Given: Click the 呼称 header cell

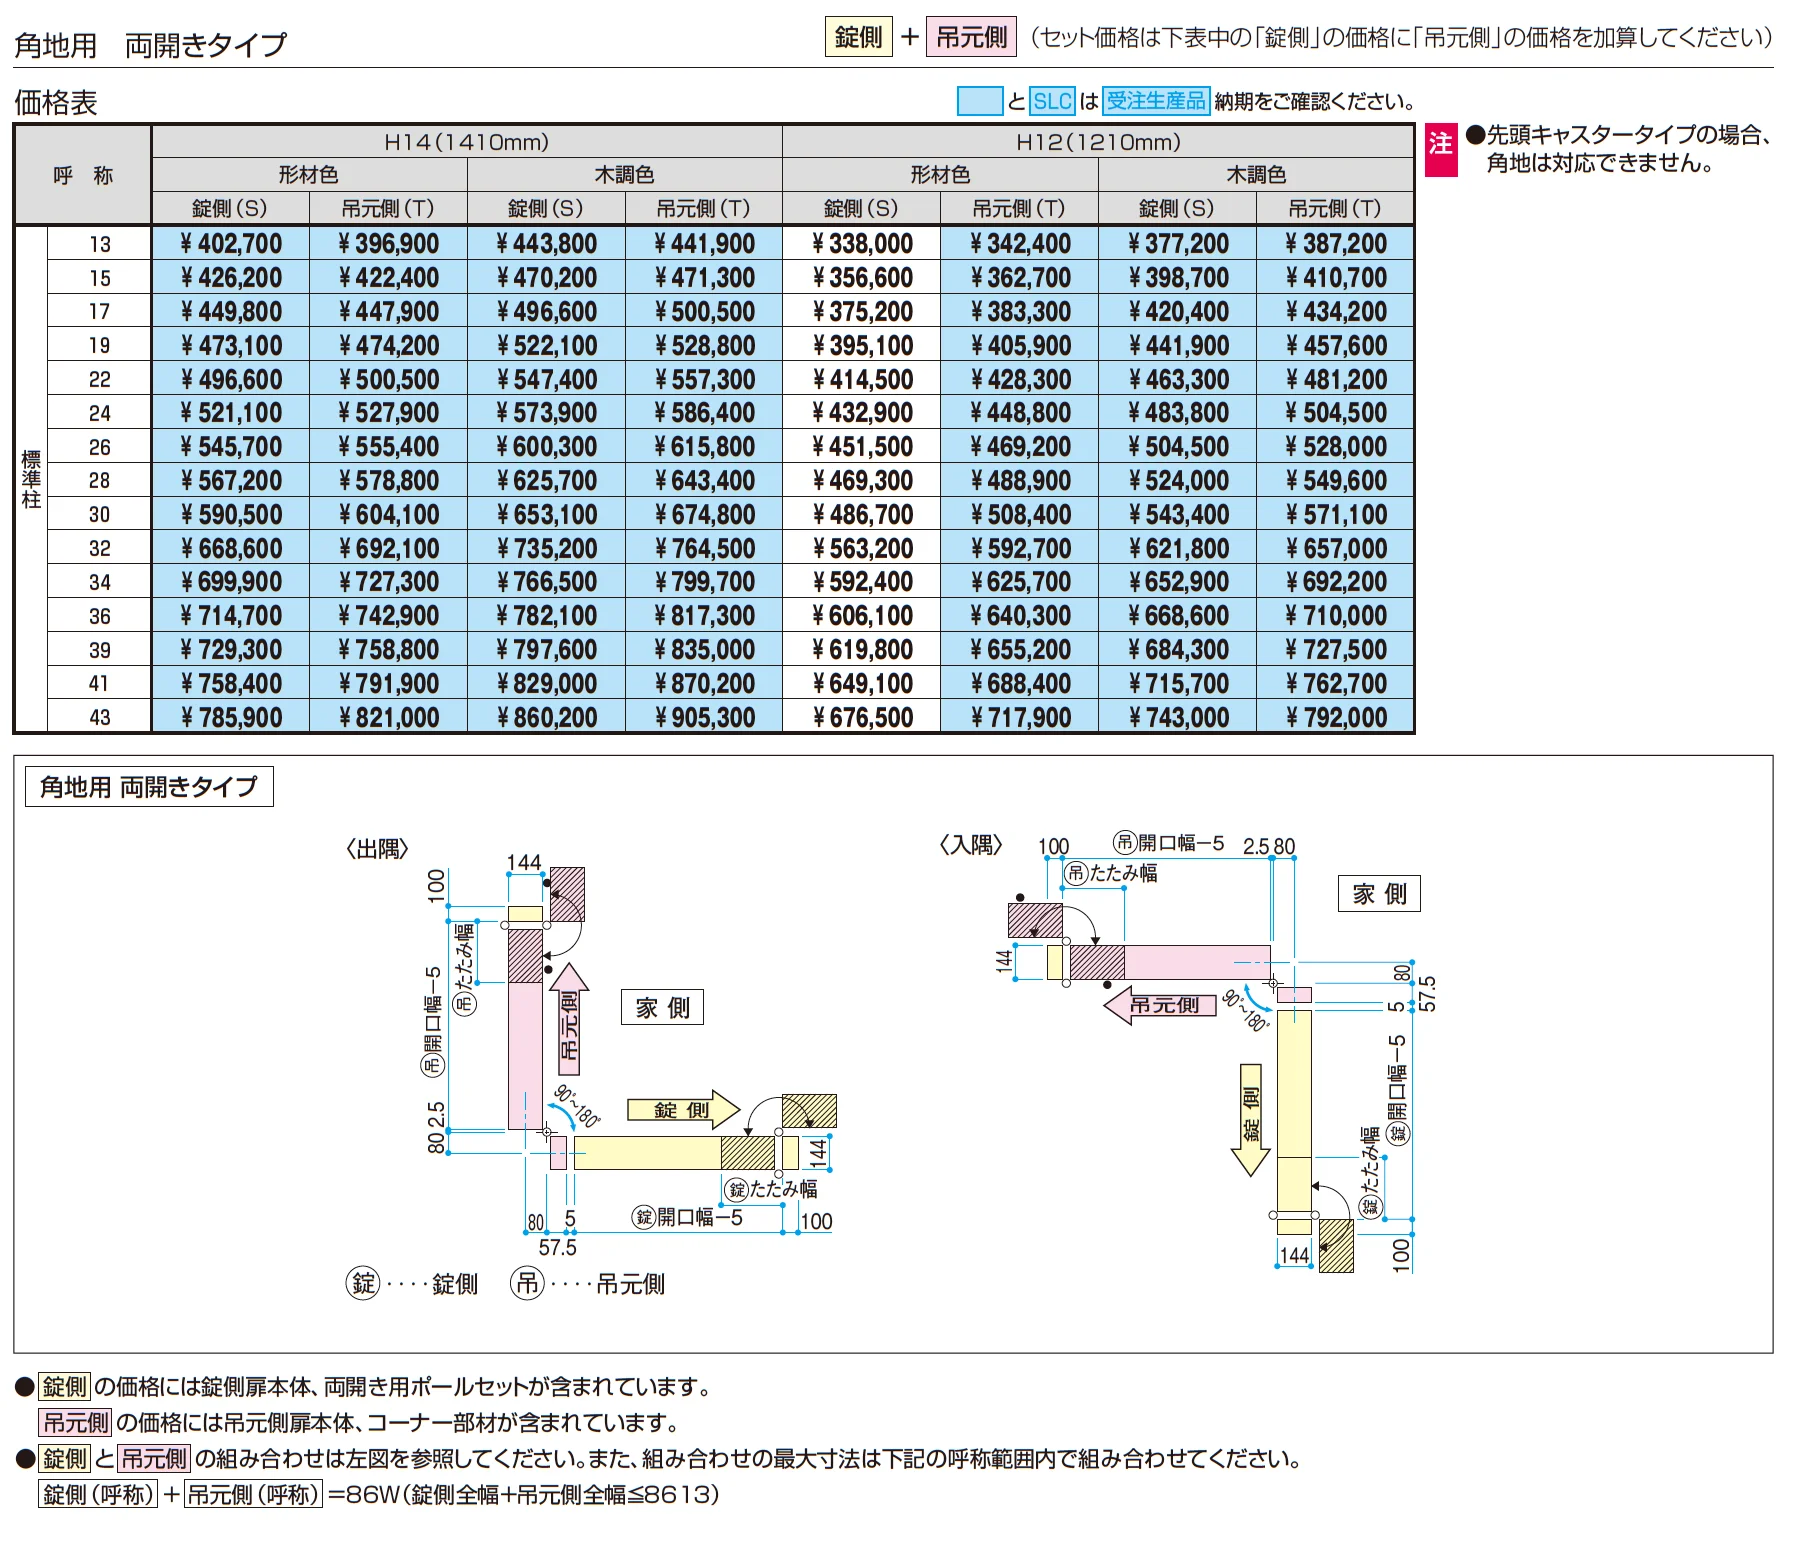Looking at the screenshot, I should (x=83, y=175).
